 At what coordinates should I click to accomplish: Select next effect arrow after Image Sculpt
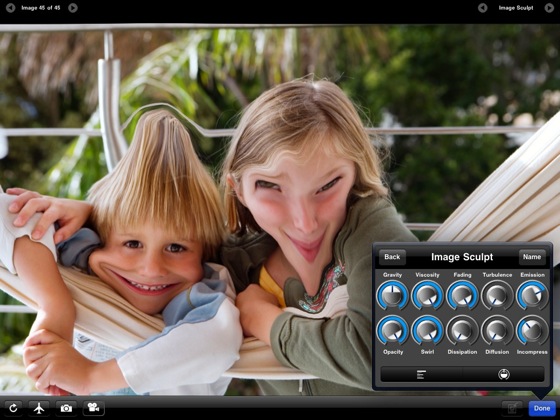coord(549,8)
